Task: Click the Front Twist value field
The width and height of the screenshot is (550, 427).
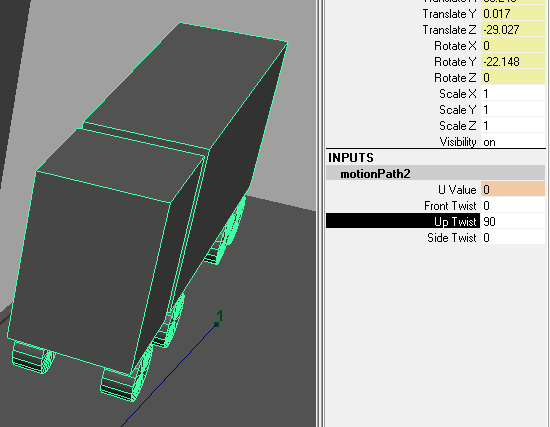Action: tap(513, 206)
